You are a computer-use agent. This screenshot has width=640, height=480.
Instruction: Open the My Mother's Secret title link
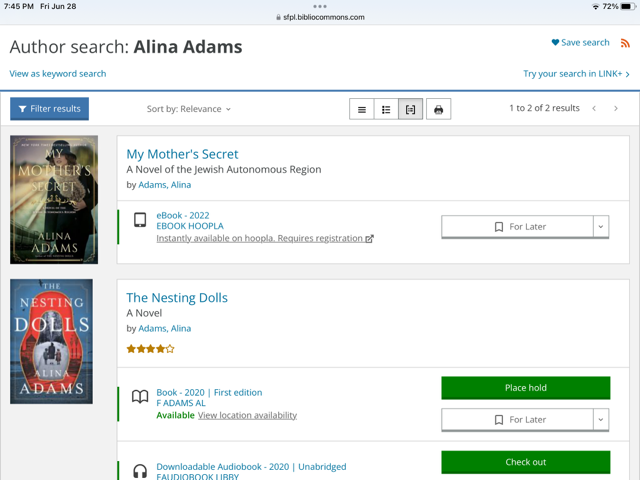point(182,154)
